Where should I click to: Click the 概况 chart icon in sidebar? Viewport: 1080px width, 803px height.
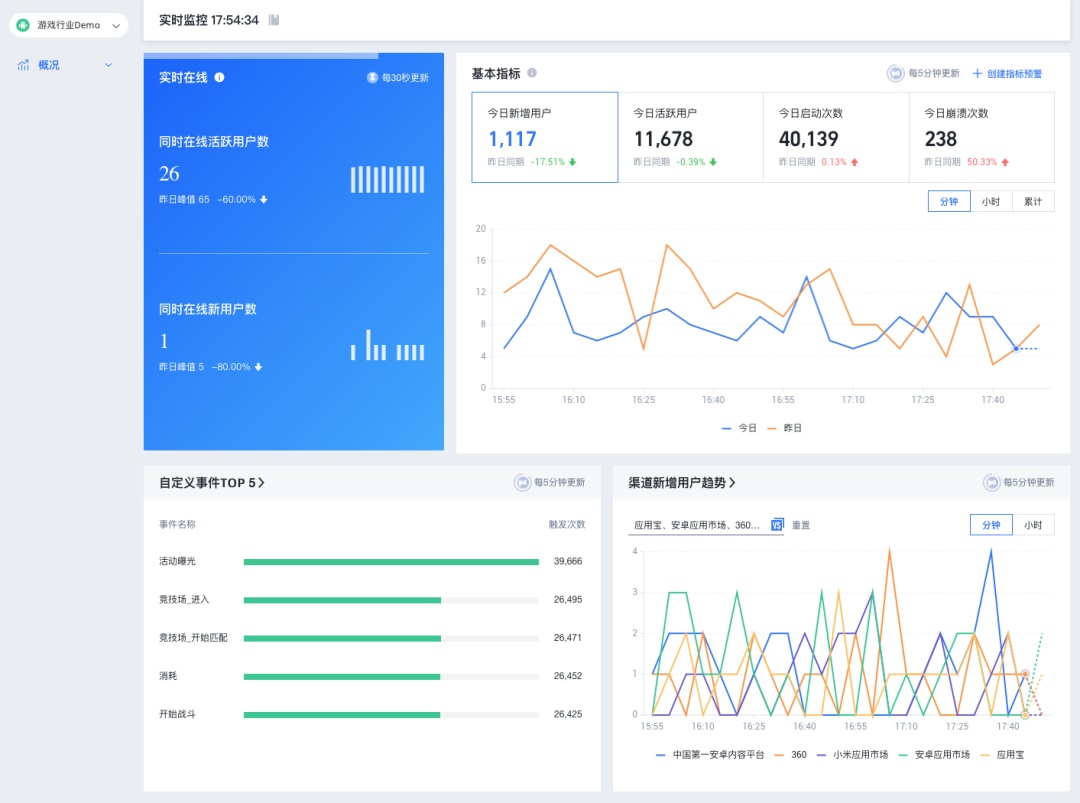point(23,65)
